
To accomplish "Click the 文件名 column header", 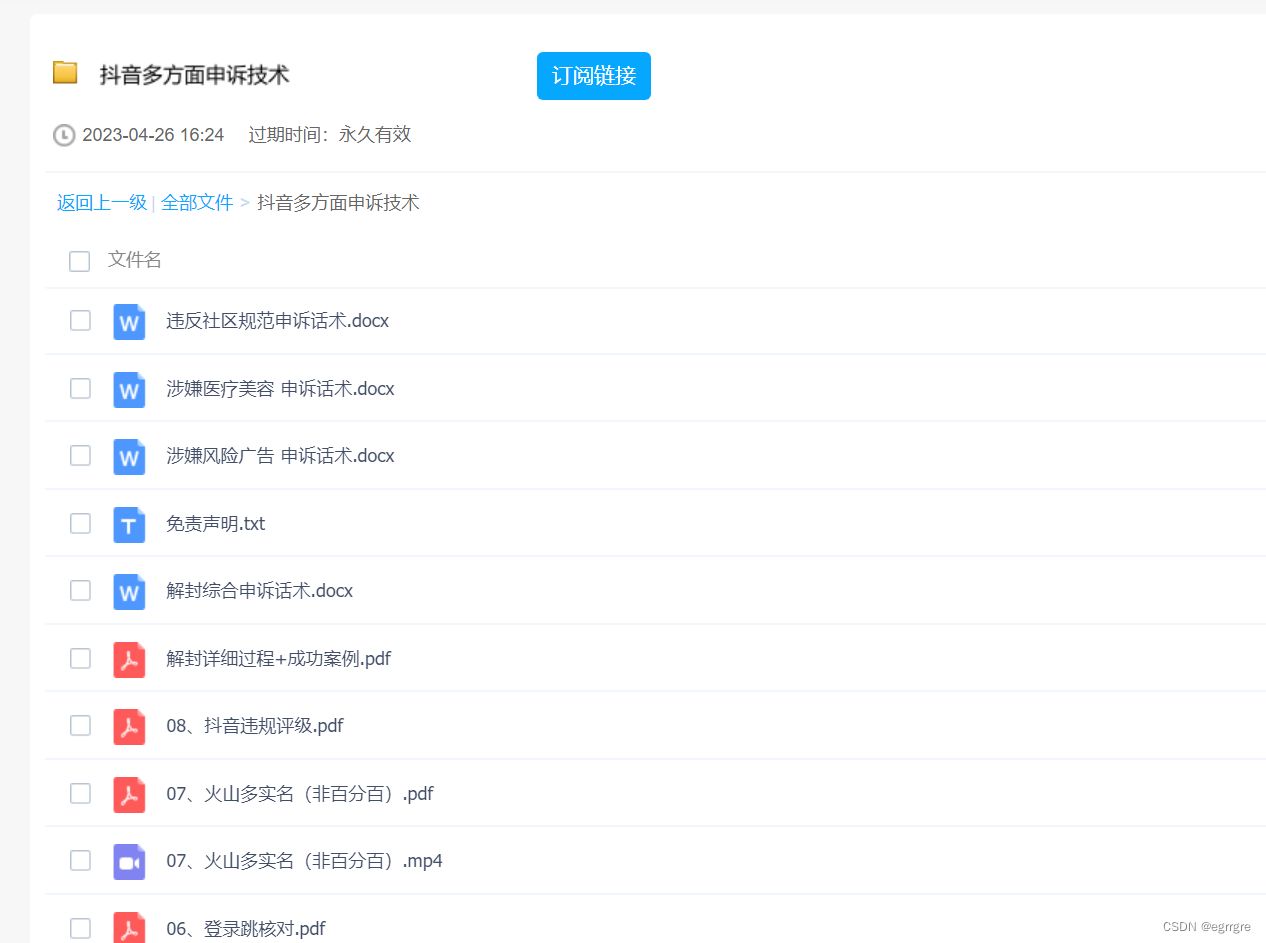I will click(x=136, y=260).
